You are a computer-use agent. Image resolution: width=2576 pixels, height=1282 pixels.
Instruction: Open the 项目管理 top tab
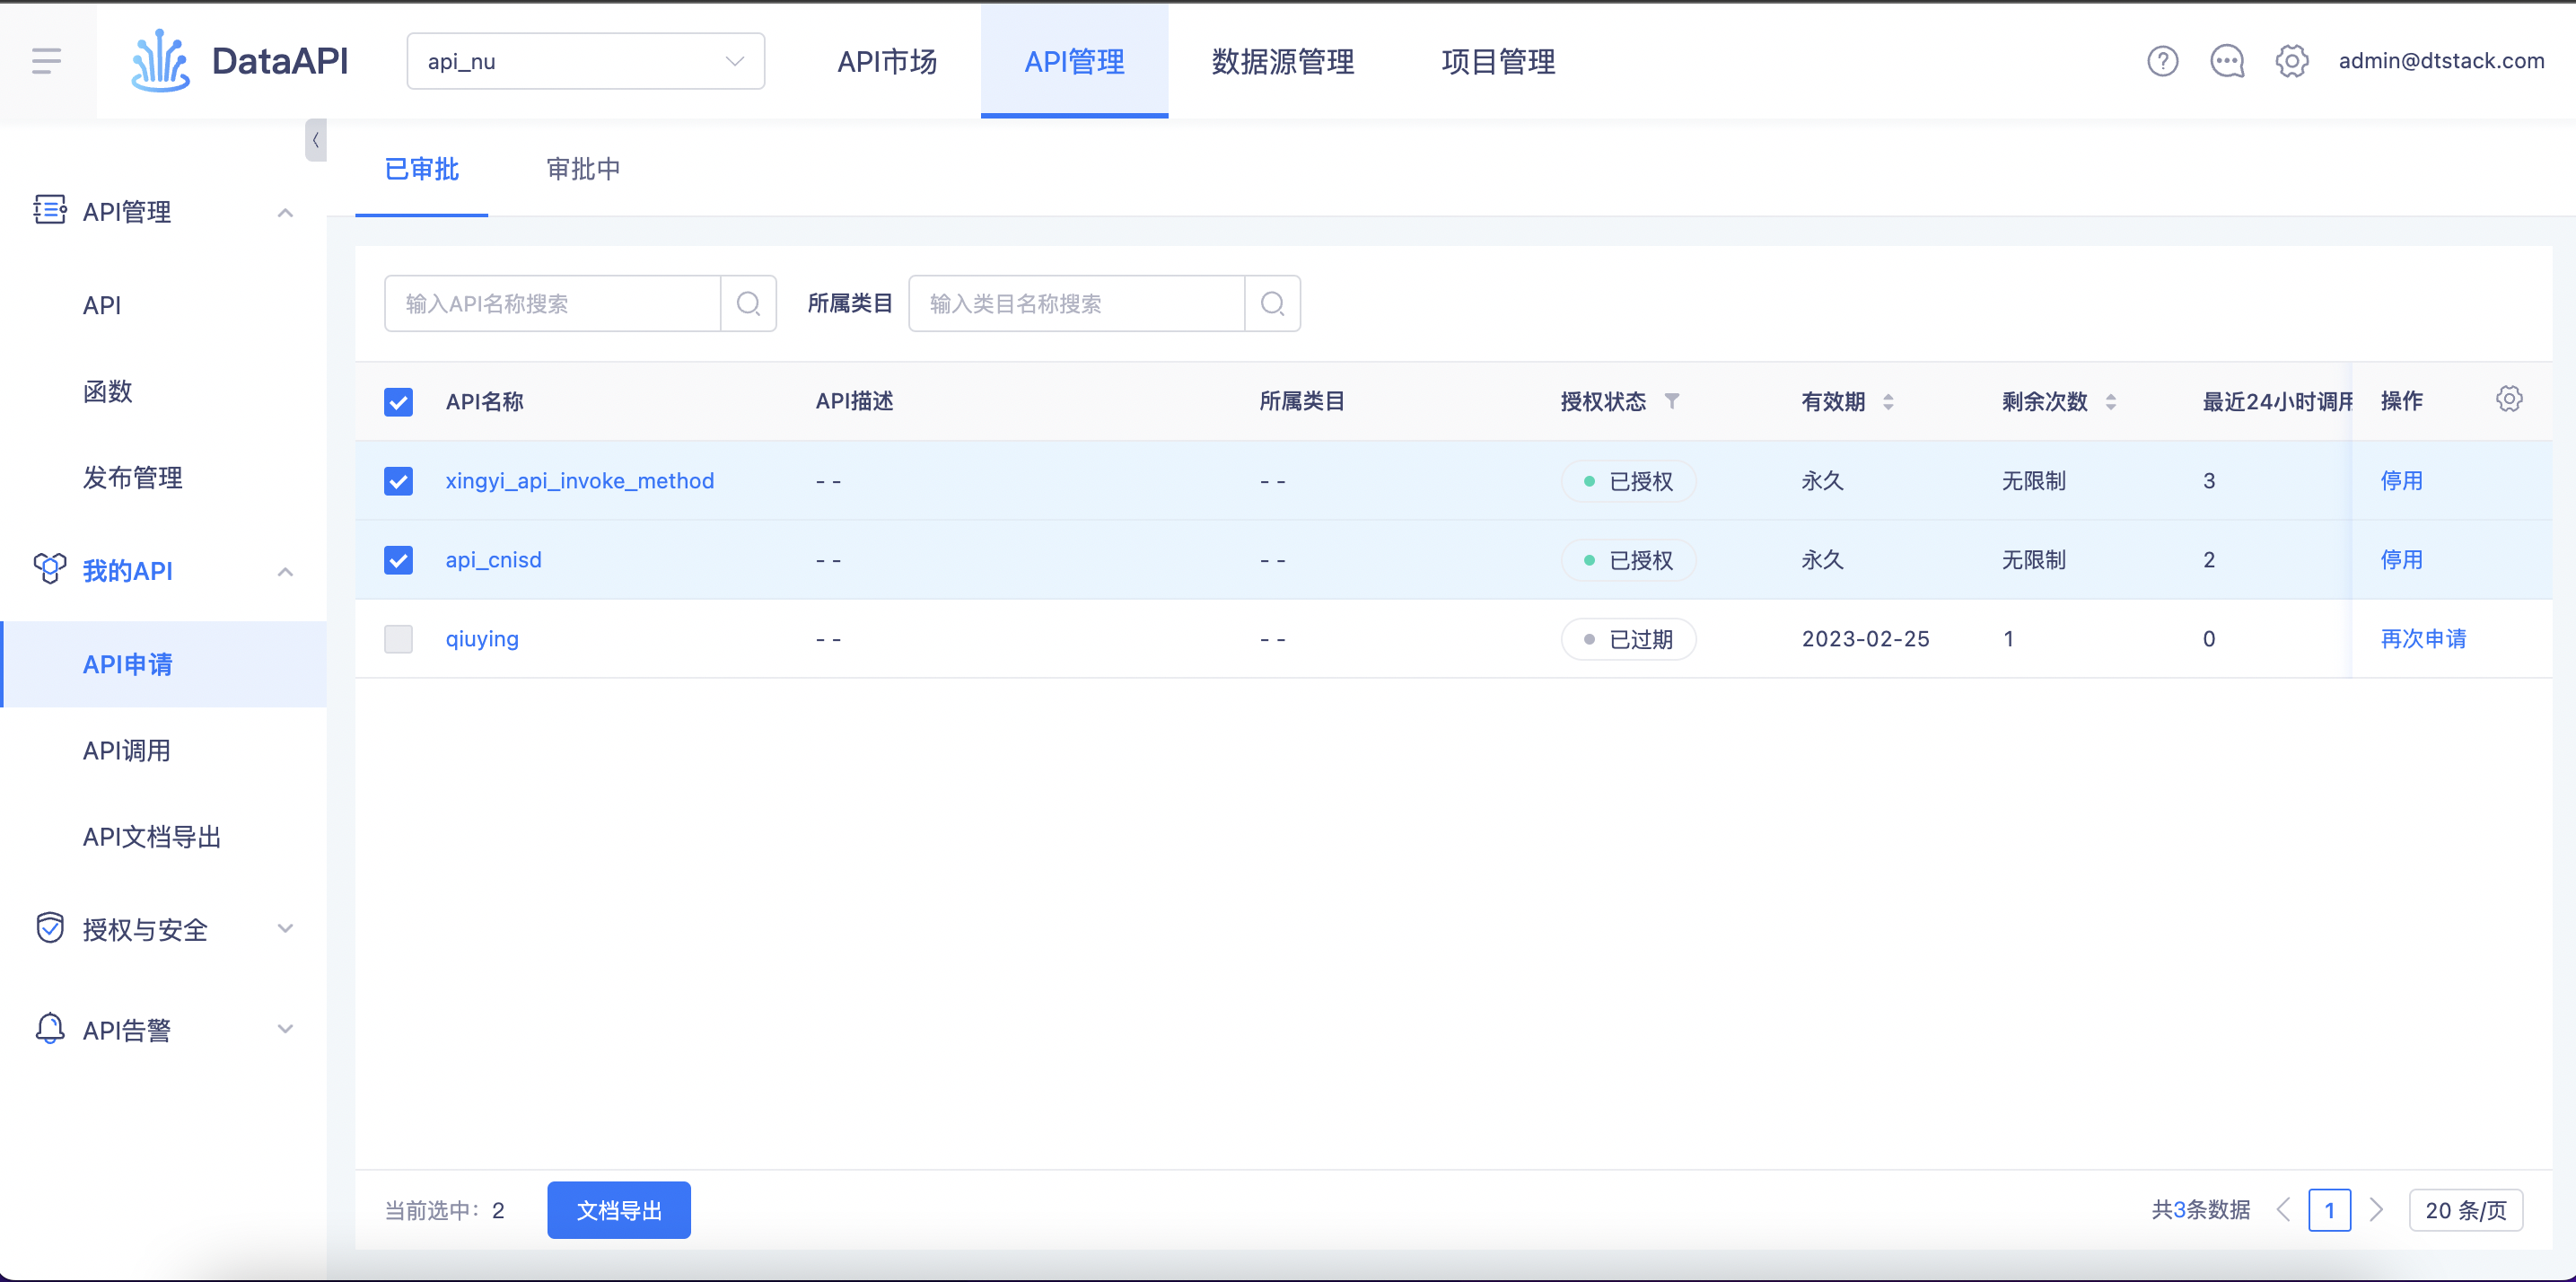click(x=1498, y=61)
